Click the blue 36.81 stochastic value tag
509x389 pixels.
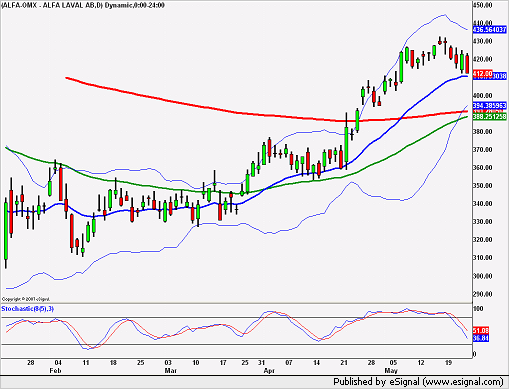tap(481, 338)
